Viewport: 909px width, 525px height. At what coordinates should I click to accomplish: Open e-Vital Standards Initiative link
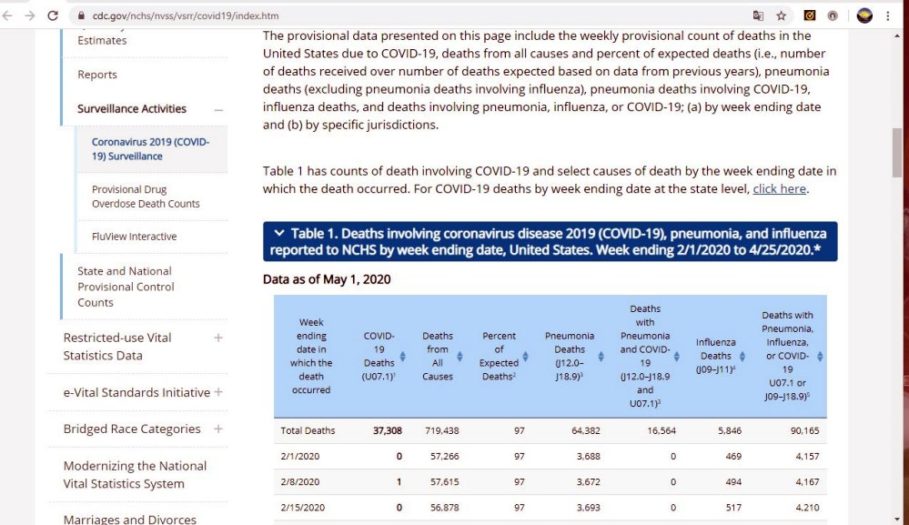[136, 392]
